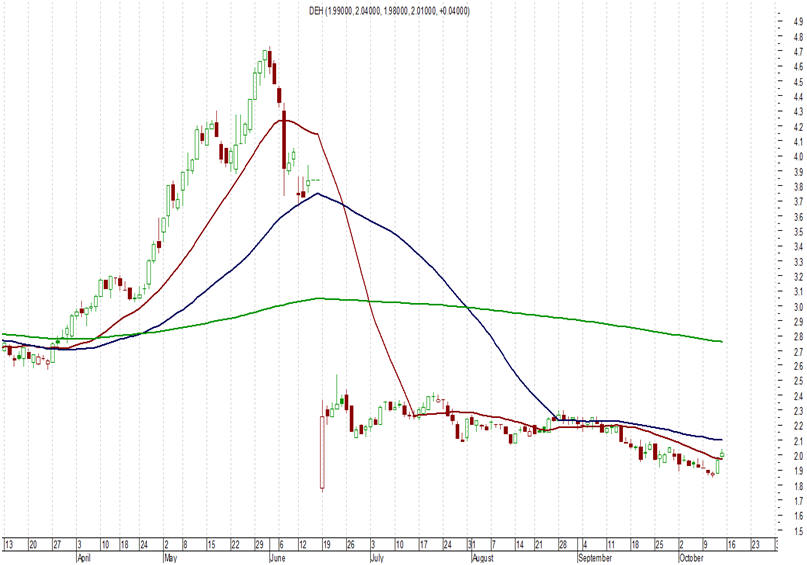
Task: Select the 20 date axis label
Action: pos(33,544)
